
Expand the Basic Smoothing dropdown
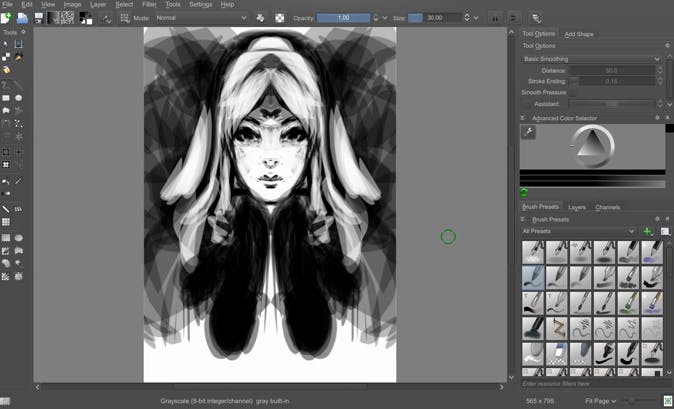pos(591,59)
